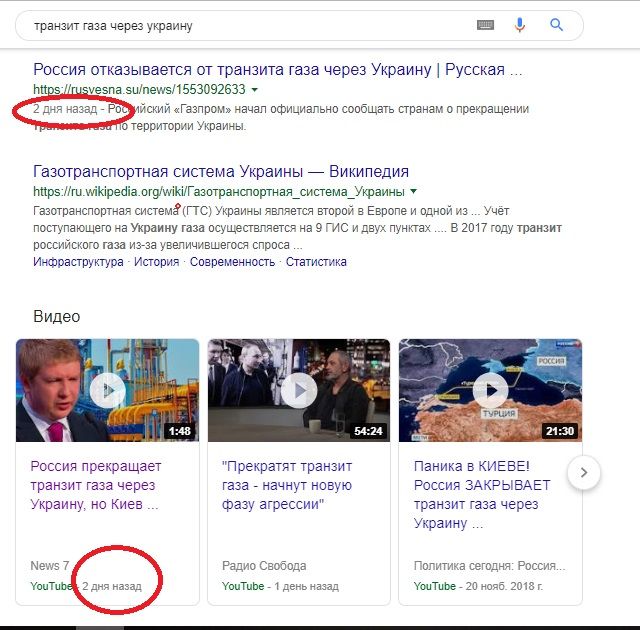Screen dimensions: 640x630
Task: Play the 54:24 Радио Свобода video thumbnail
Action: 299,390
